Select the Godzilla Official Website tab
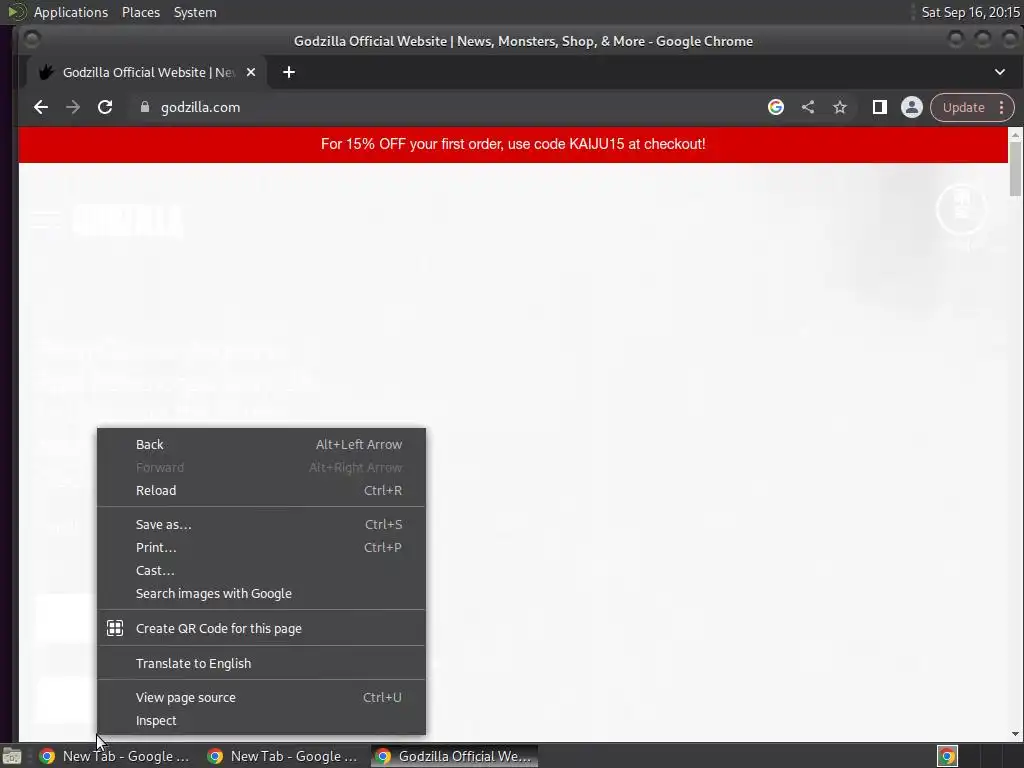Screen dimensions: 1024x768 pyautogui.click(x=147, y=72)
